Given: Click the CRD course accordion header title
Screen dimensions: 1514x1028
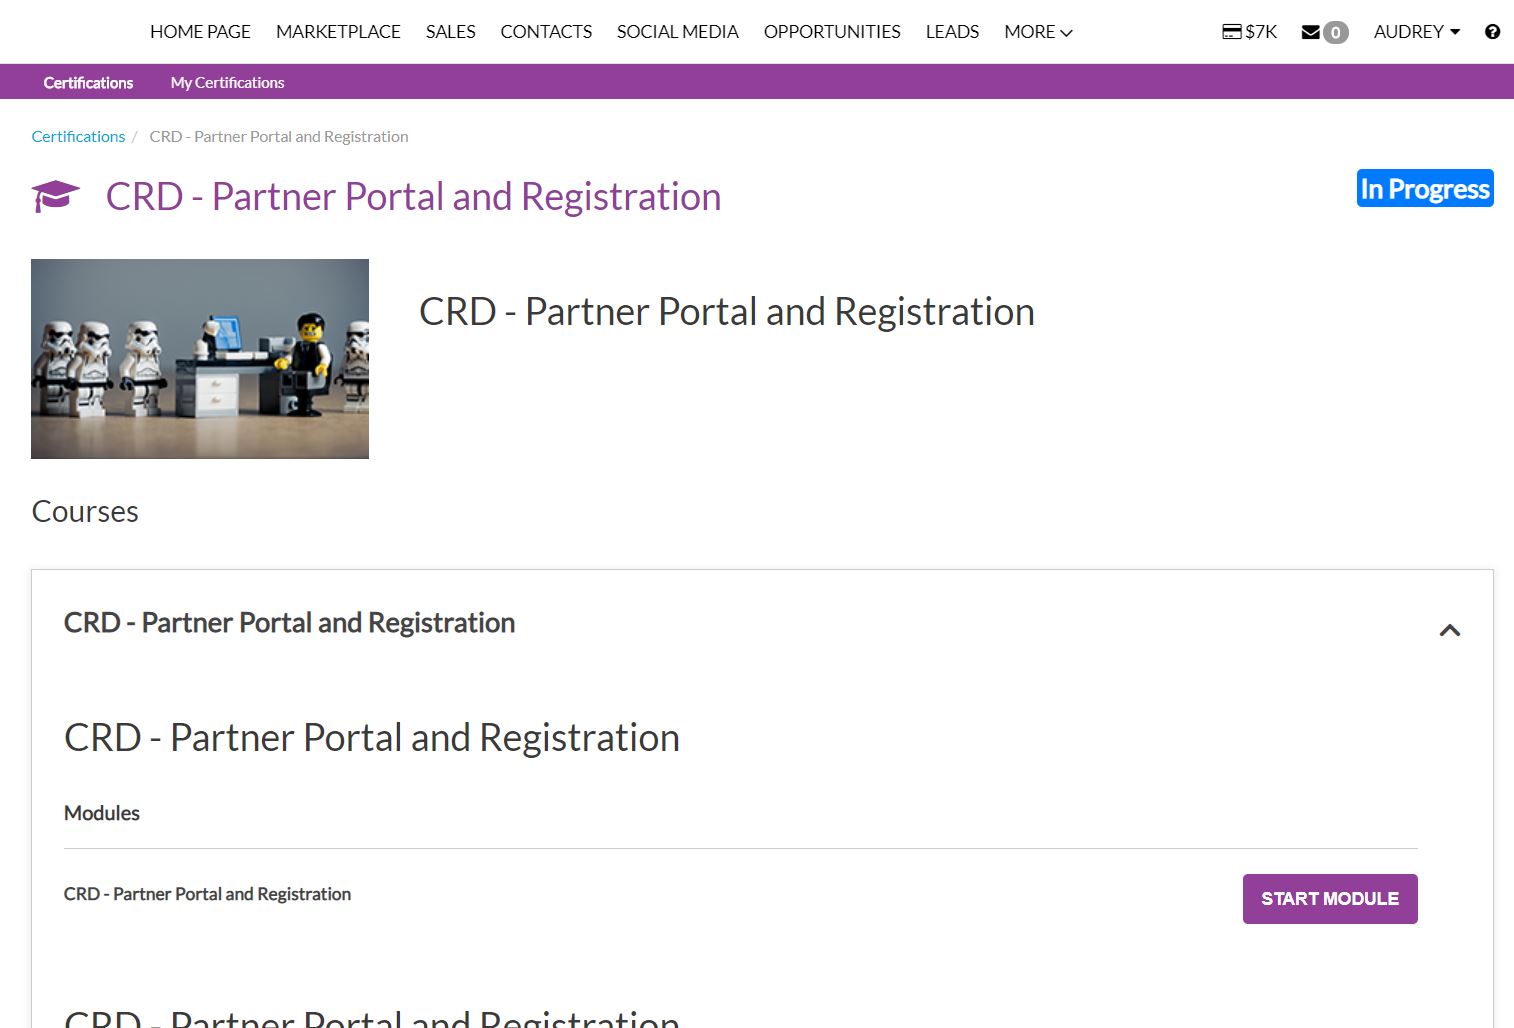Looking at the screenshot, I should tap(289, 623).
